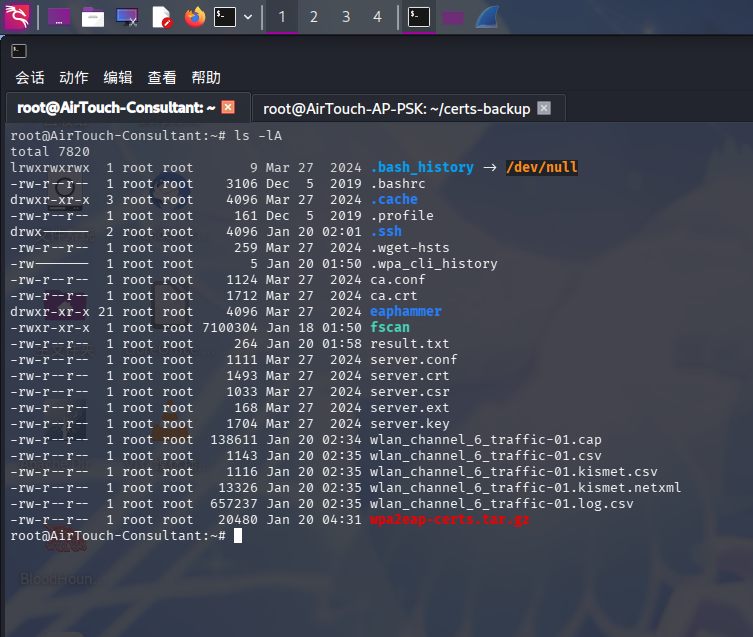This screenshot has width=753, height=637.
Task: Close the AirTouch-Consultant tab
Action: click(x=228, y=107)
